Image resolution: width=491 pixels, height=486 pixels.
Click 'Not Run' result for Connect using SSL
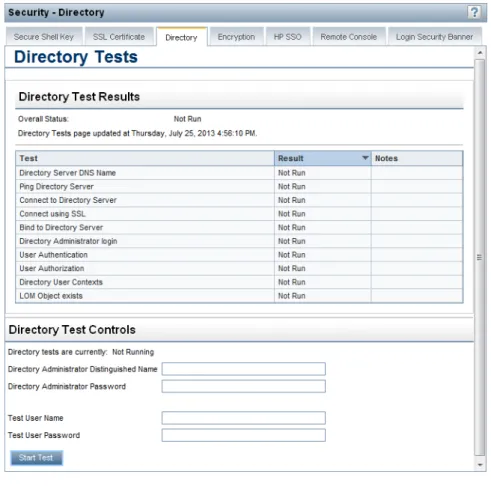coord(292,214)
